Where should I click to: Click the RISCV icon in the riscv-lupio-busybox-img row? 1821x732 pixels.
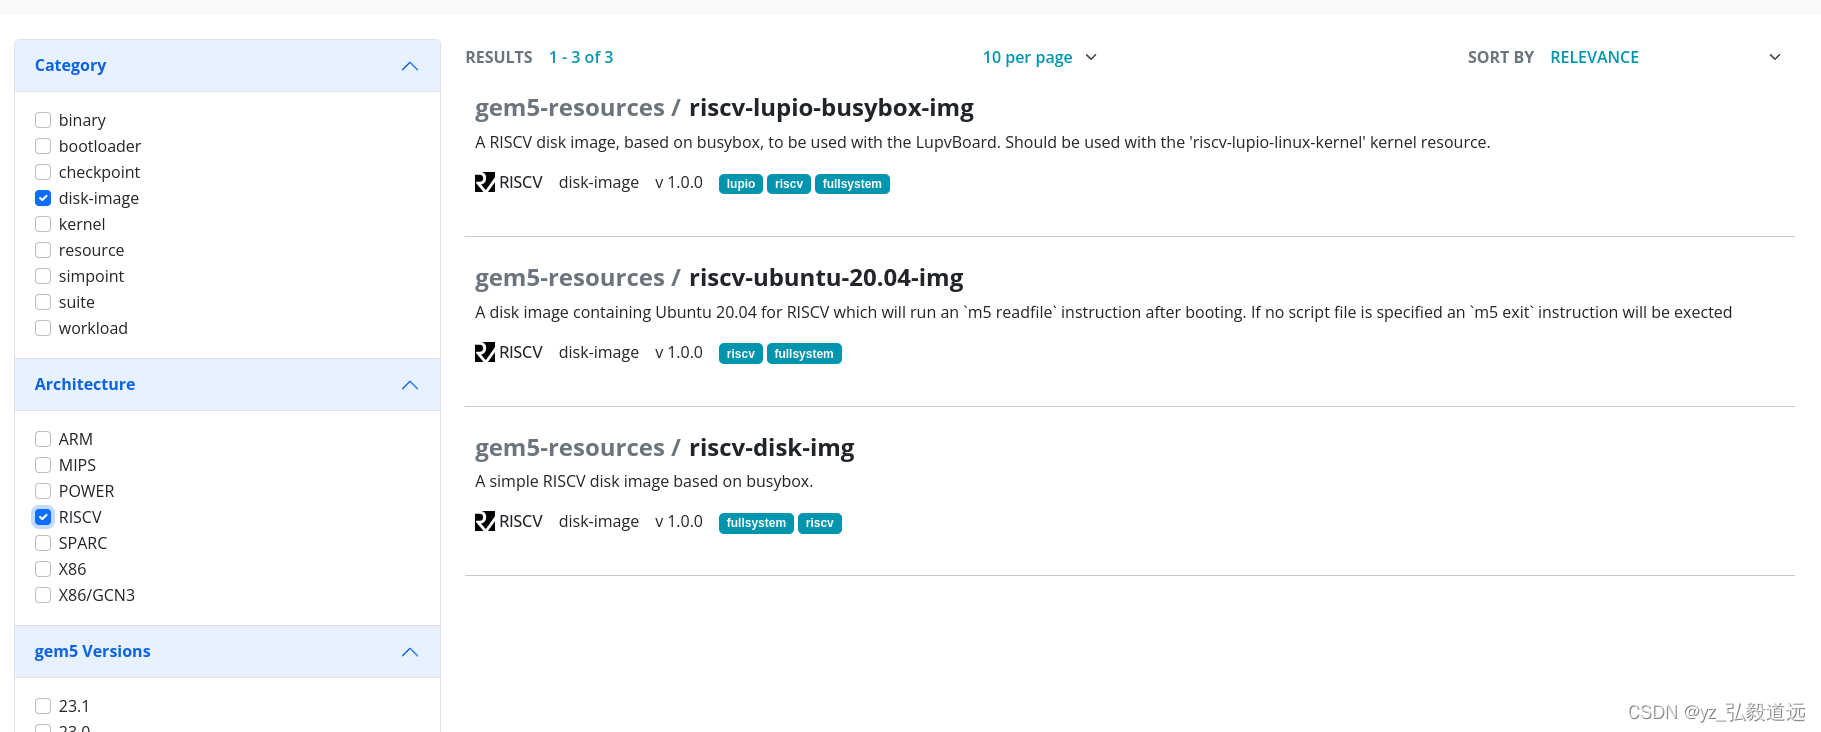485,182
